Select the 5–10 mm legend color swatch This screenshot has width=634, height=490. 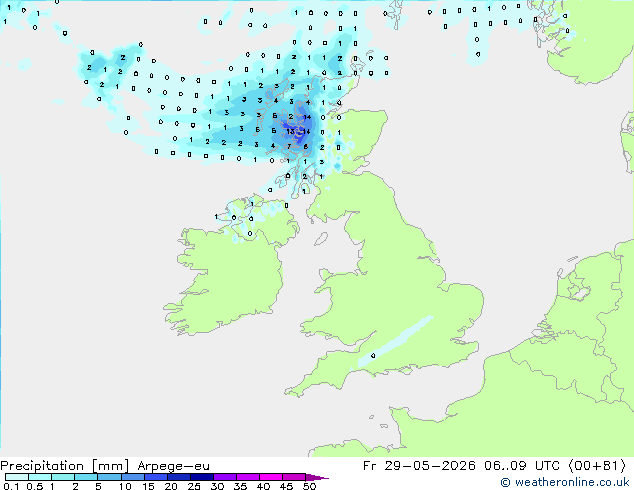point(109,477)
